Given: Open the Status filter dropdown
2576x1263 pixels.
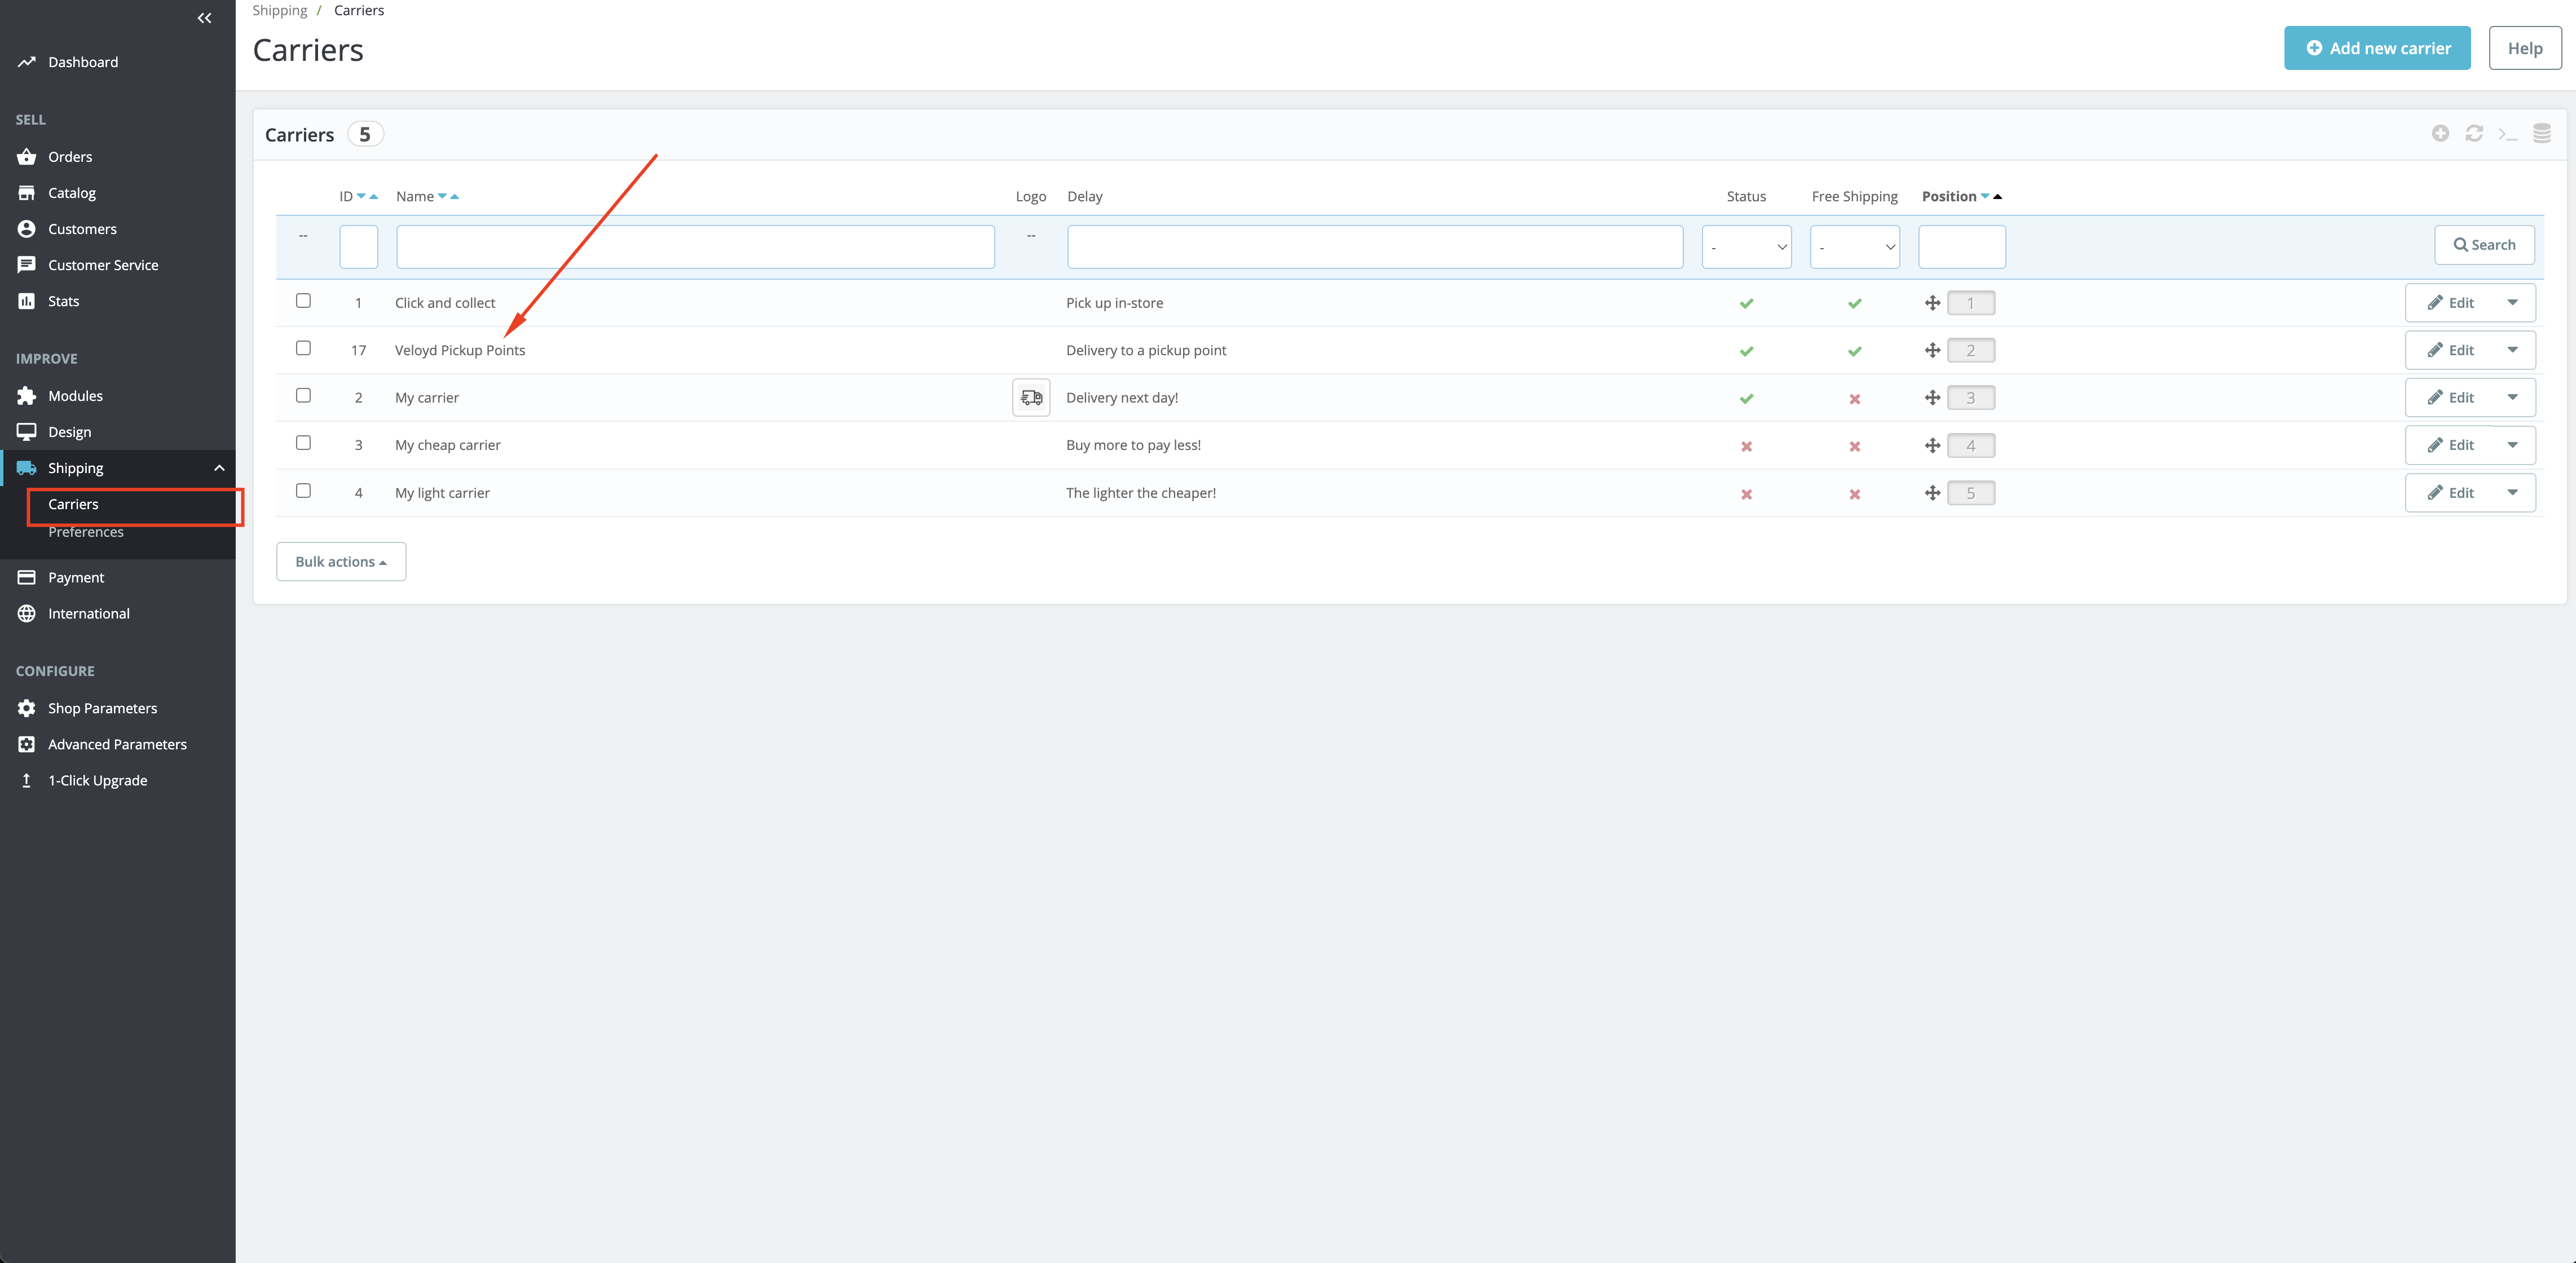Looking at the screenshot, I should tap(1746, 247).
